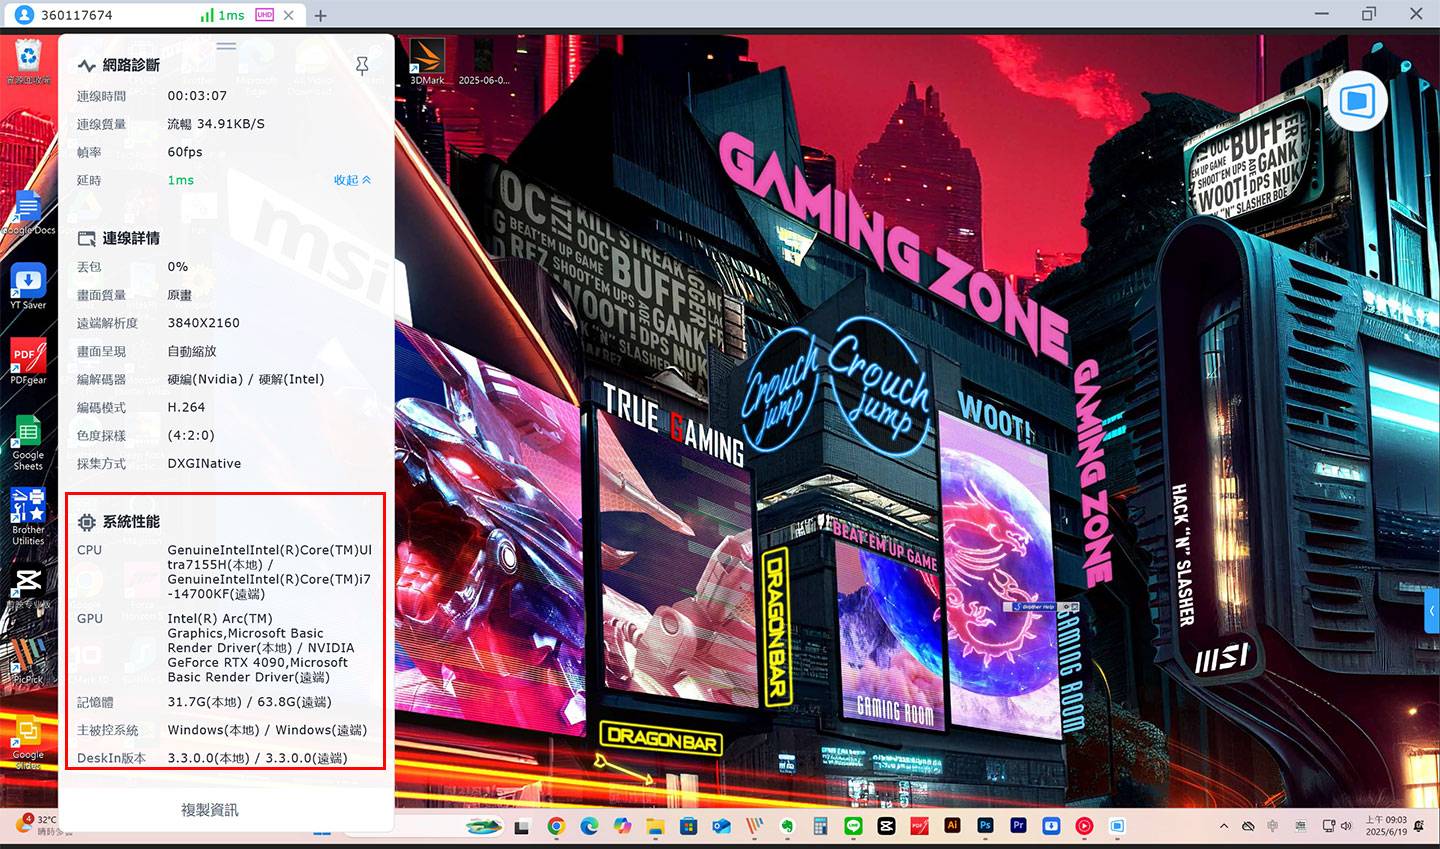This screenshot has width=1440, height=849.
Task: Click the 原畫 picture quality value
Action: tap(179, 295)
